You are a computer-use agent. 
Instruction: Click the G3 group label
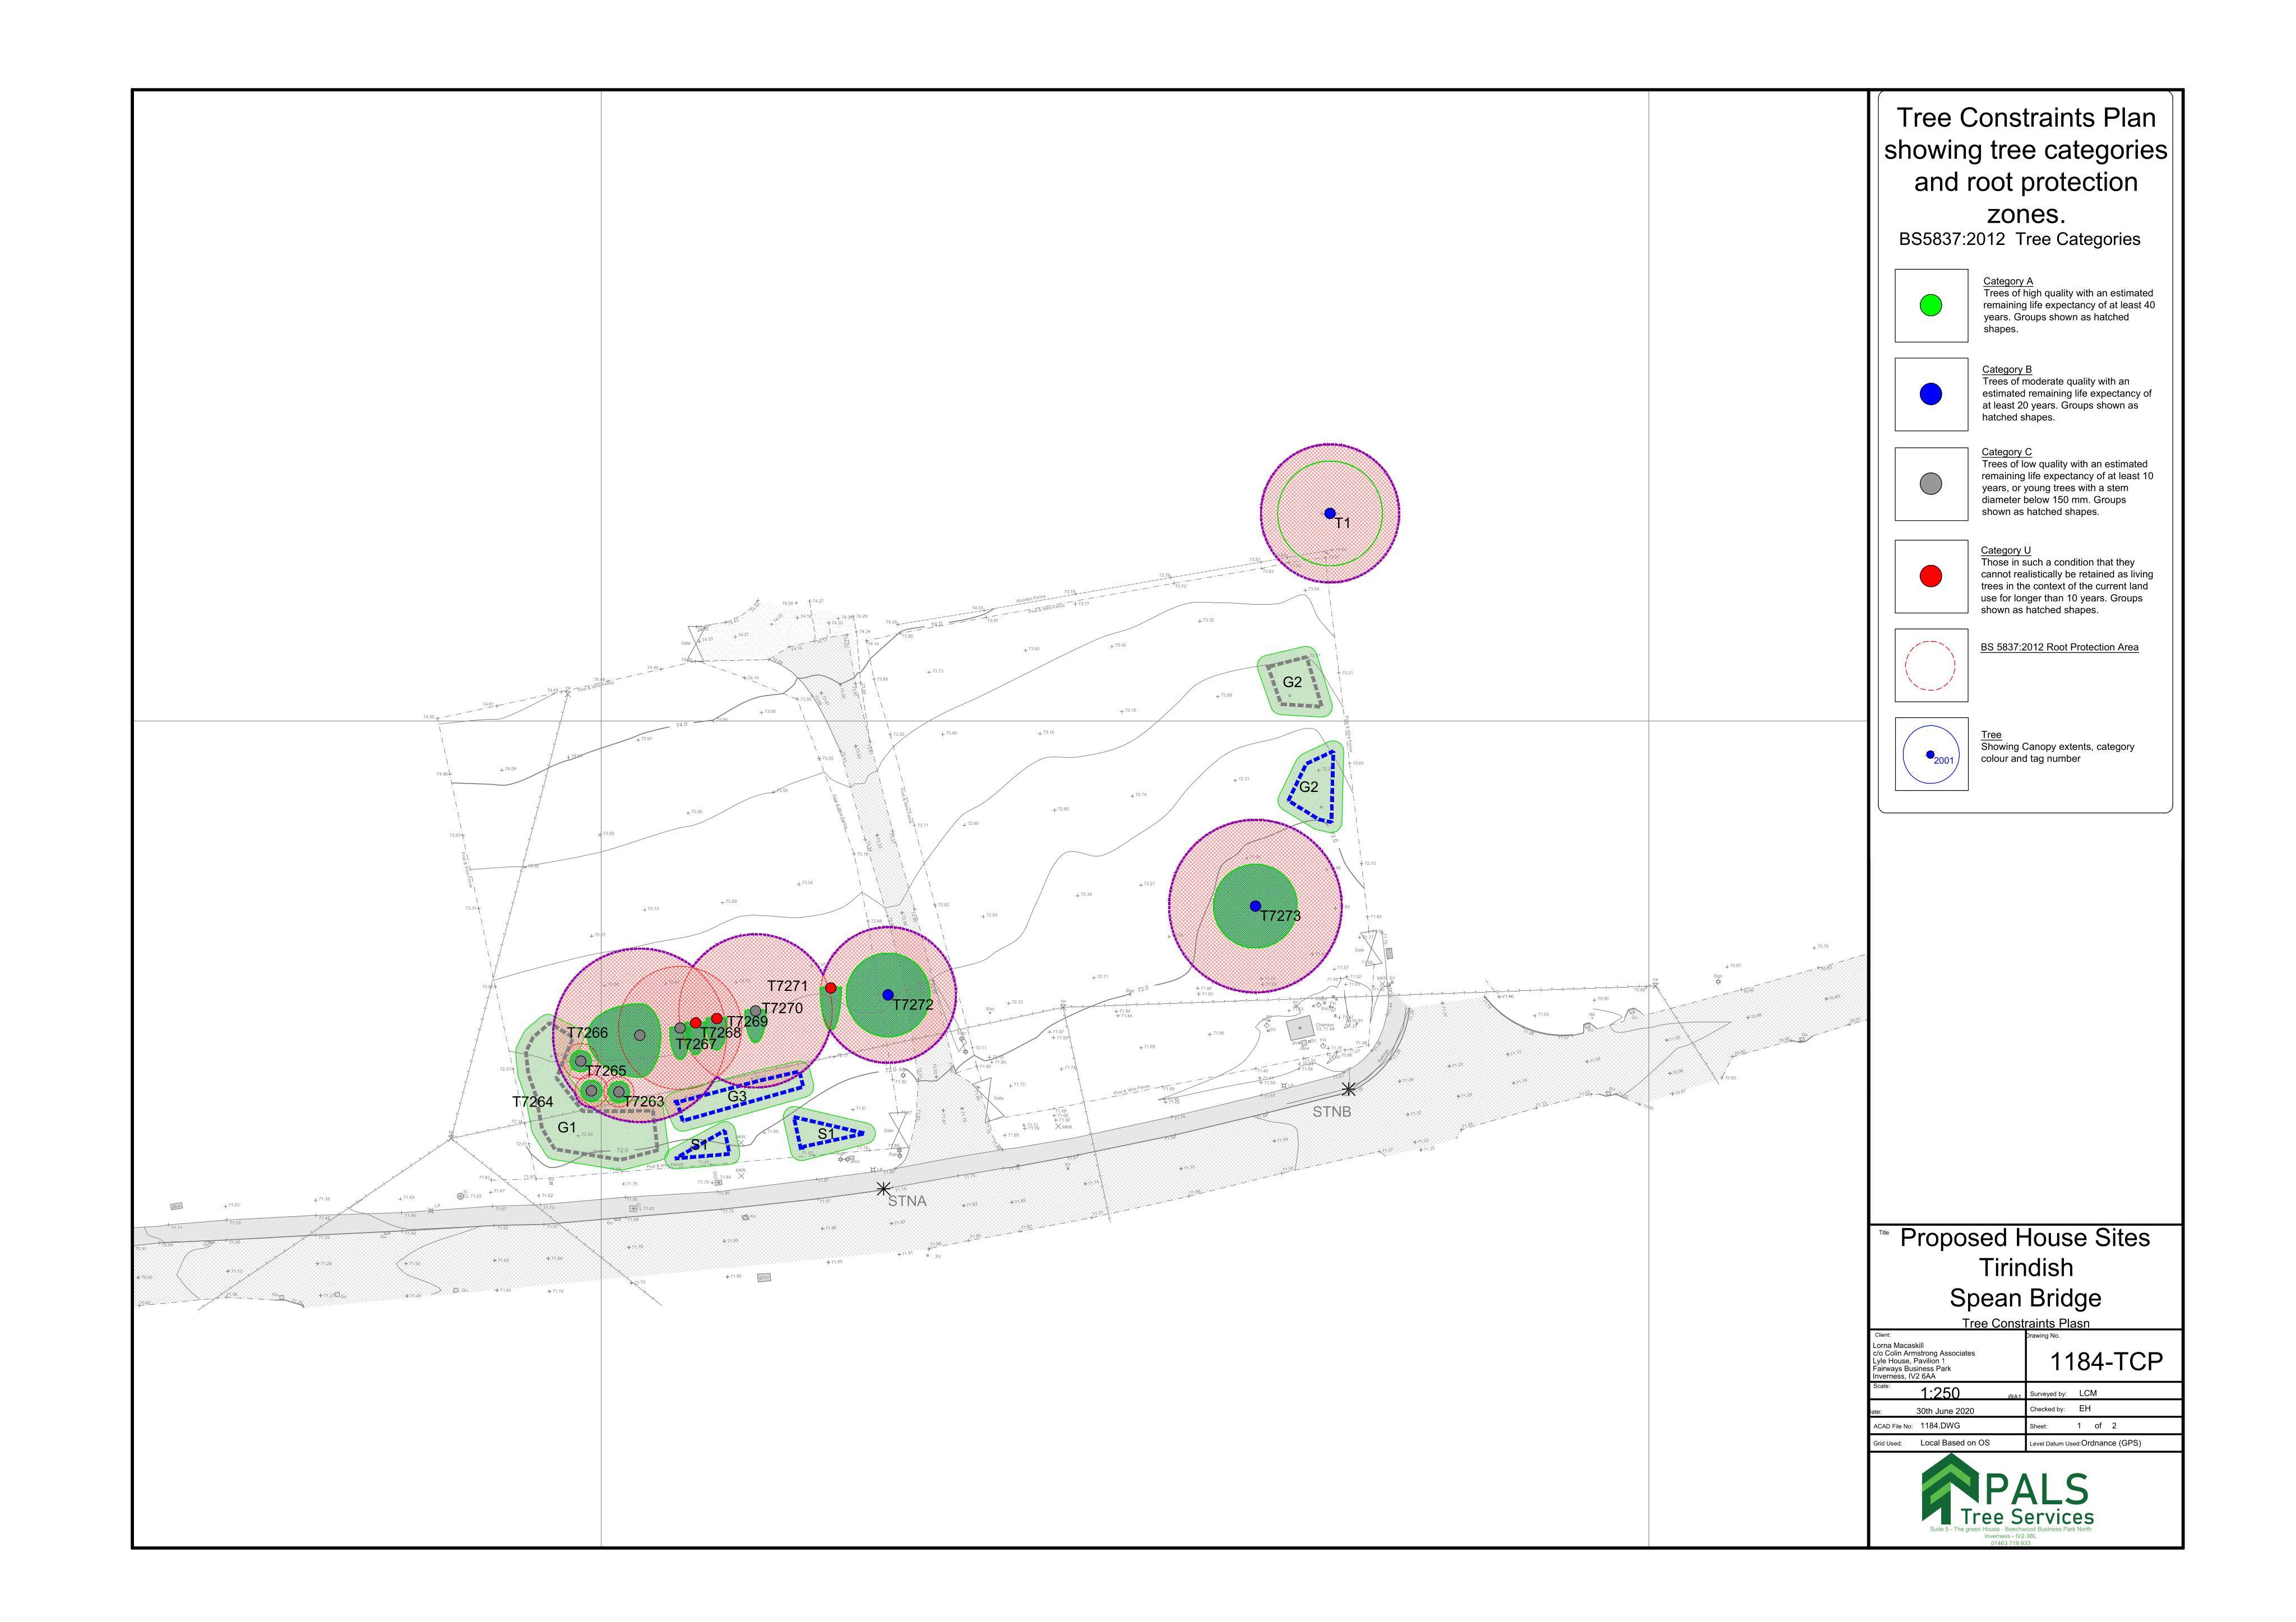click(737, 1096)
